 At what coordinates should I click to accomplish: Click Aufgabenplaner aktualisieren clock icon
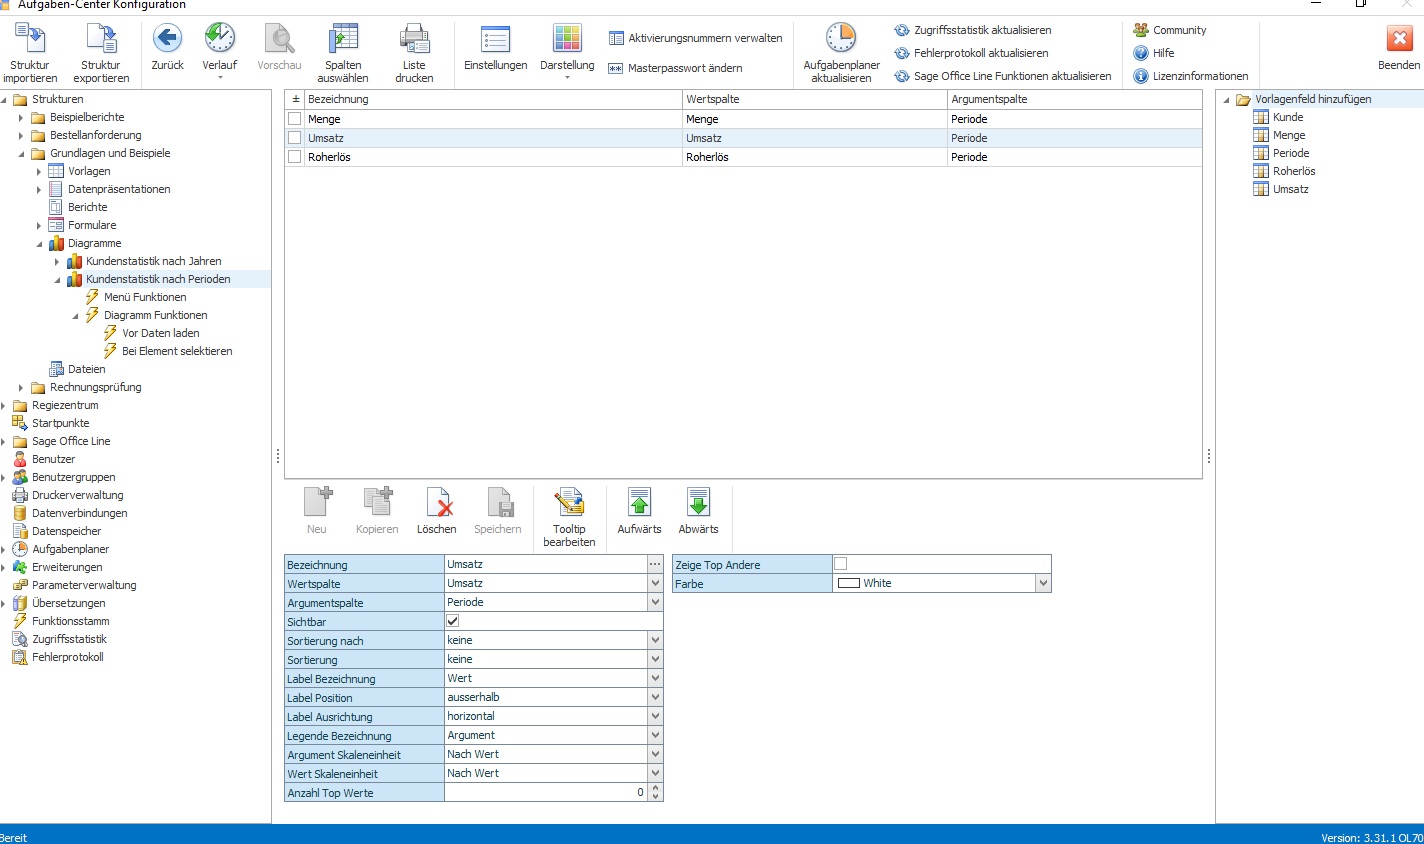tap(841, 39)
